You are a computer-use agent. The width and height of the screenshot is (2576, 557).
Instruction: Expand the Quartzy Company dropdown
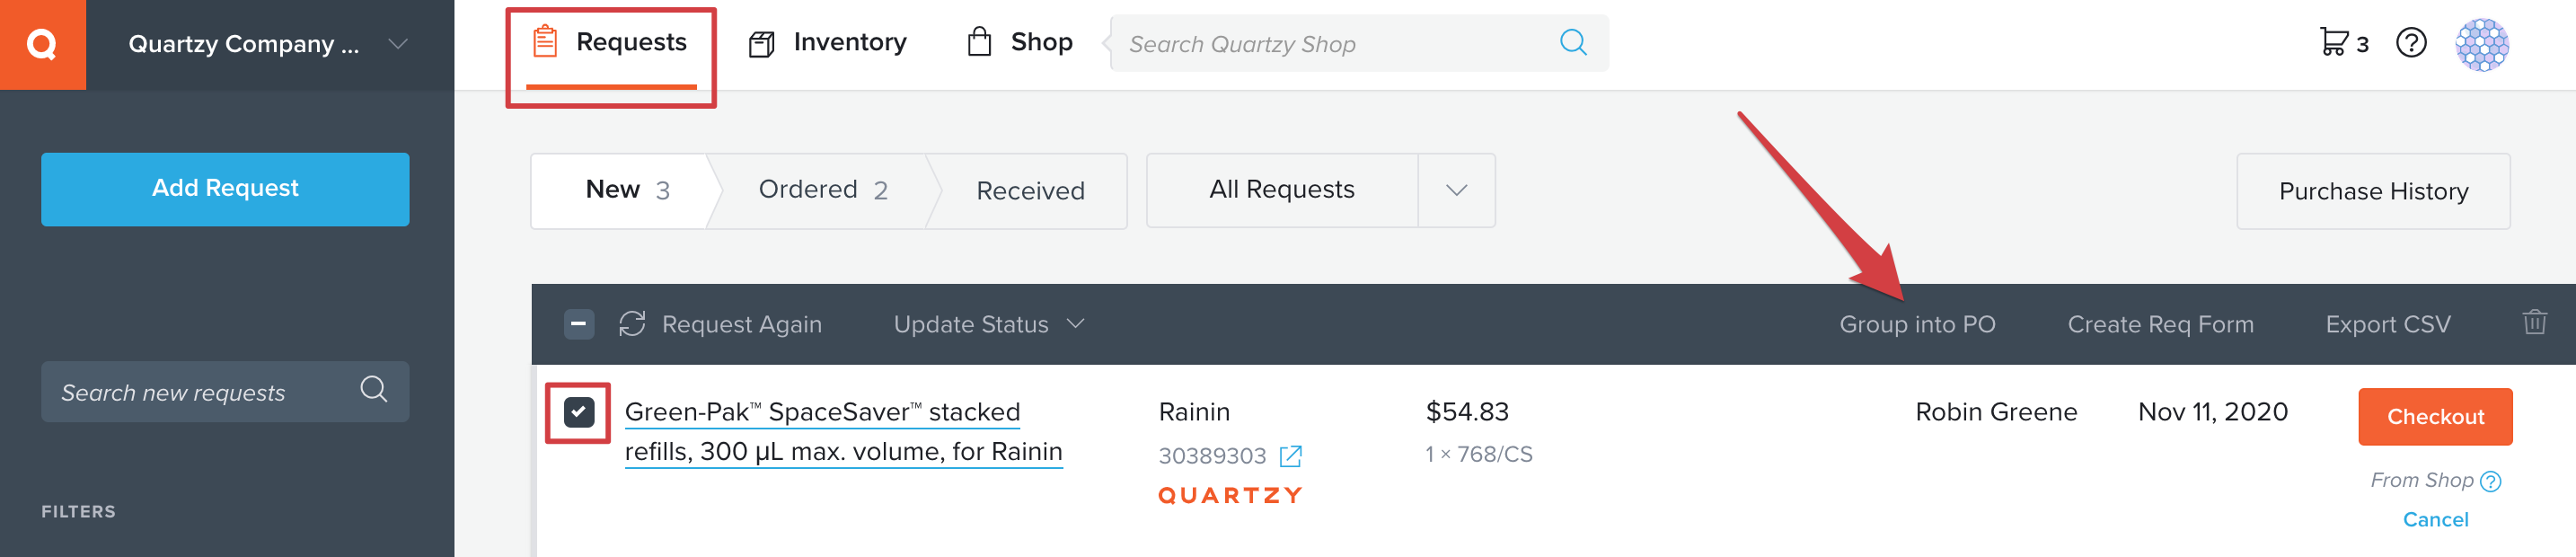pyautogui.click(x=398, y=44)
